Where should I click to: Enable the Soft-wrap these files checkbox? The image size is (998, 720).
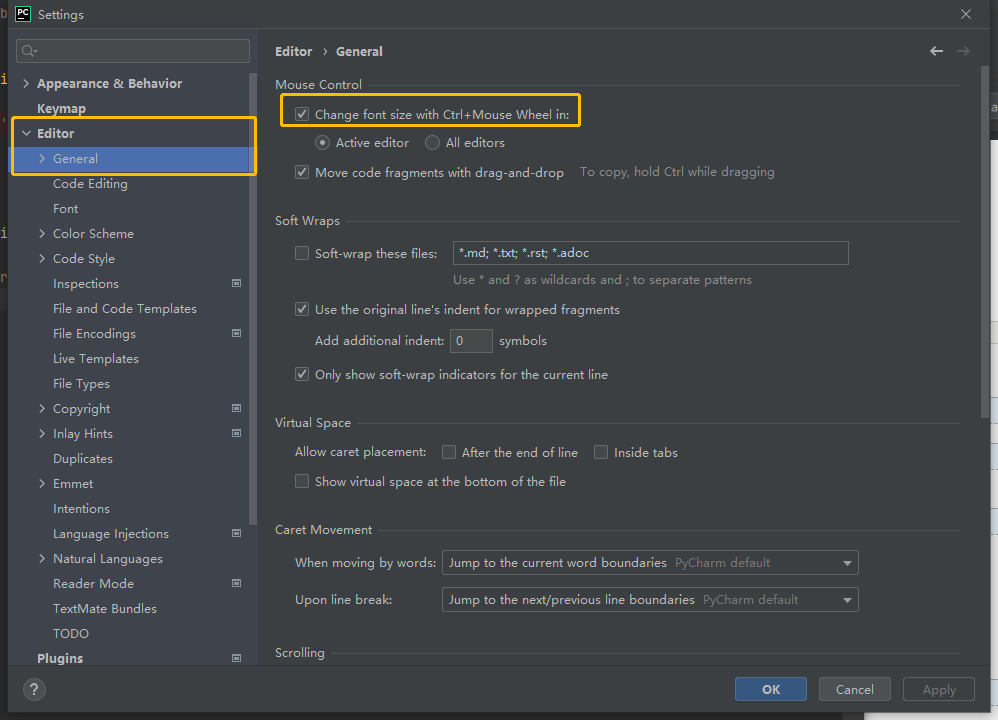pos(302,254)
